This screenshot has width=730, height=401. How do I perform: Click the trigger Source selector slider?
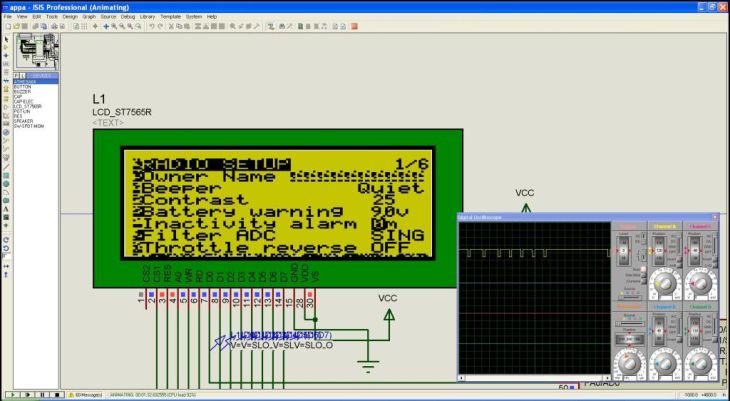[x=630, y=297]
